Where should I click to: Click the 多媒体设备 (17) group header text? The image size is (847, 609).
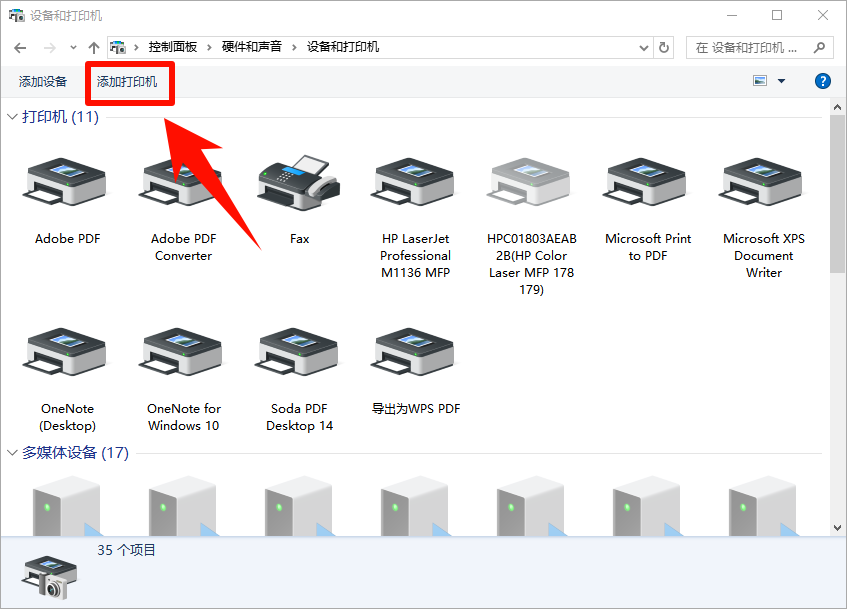(x=76, y=453)
